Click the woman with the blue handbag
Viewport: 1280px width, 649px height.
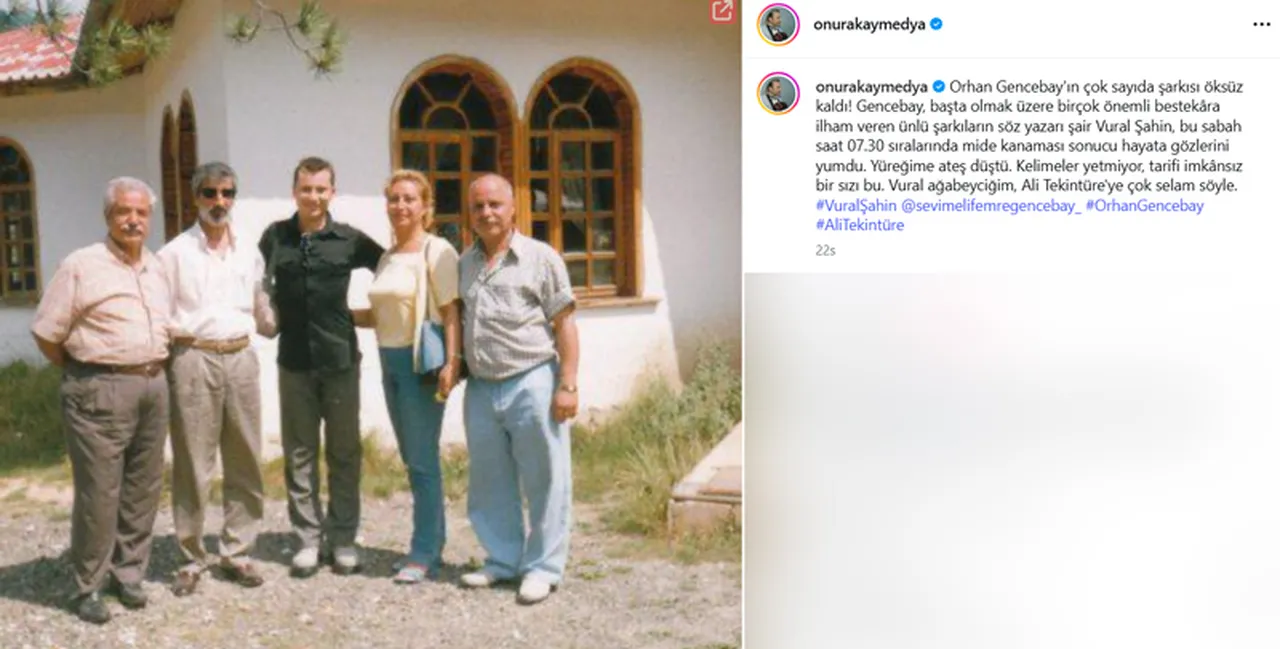[x=411, y=375]
